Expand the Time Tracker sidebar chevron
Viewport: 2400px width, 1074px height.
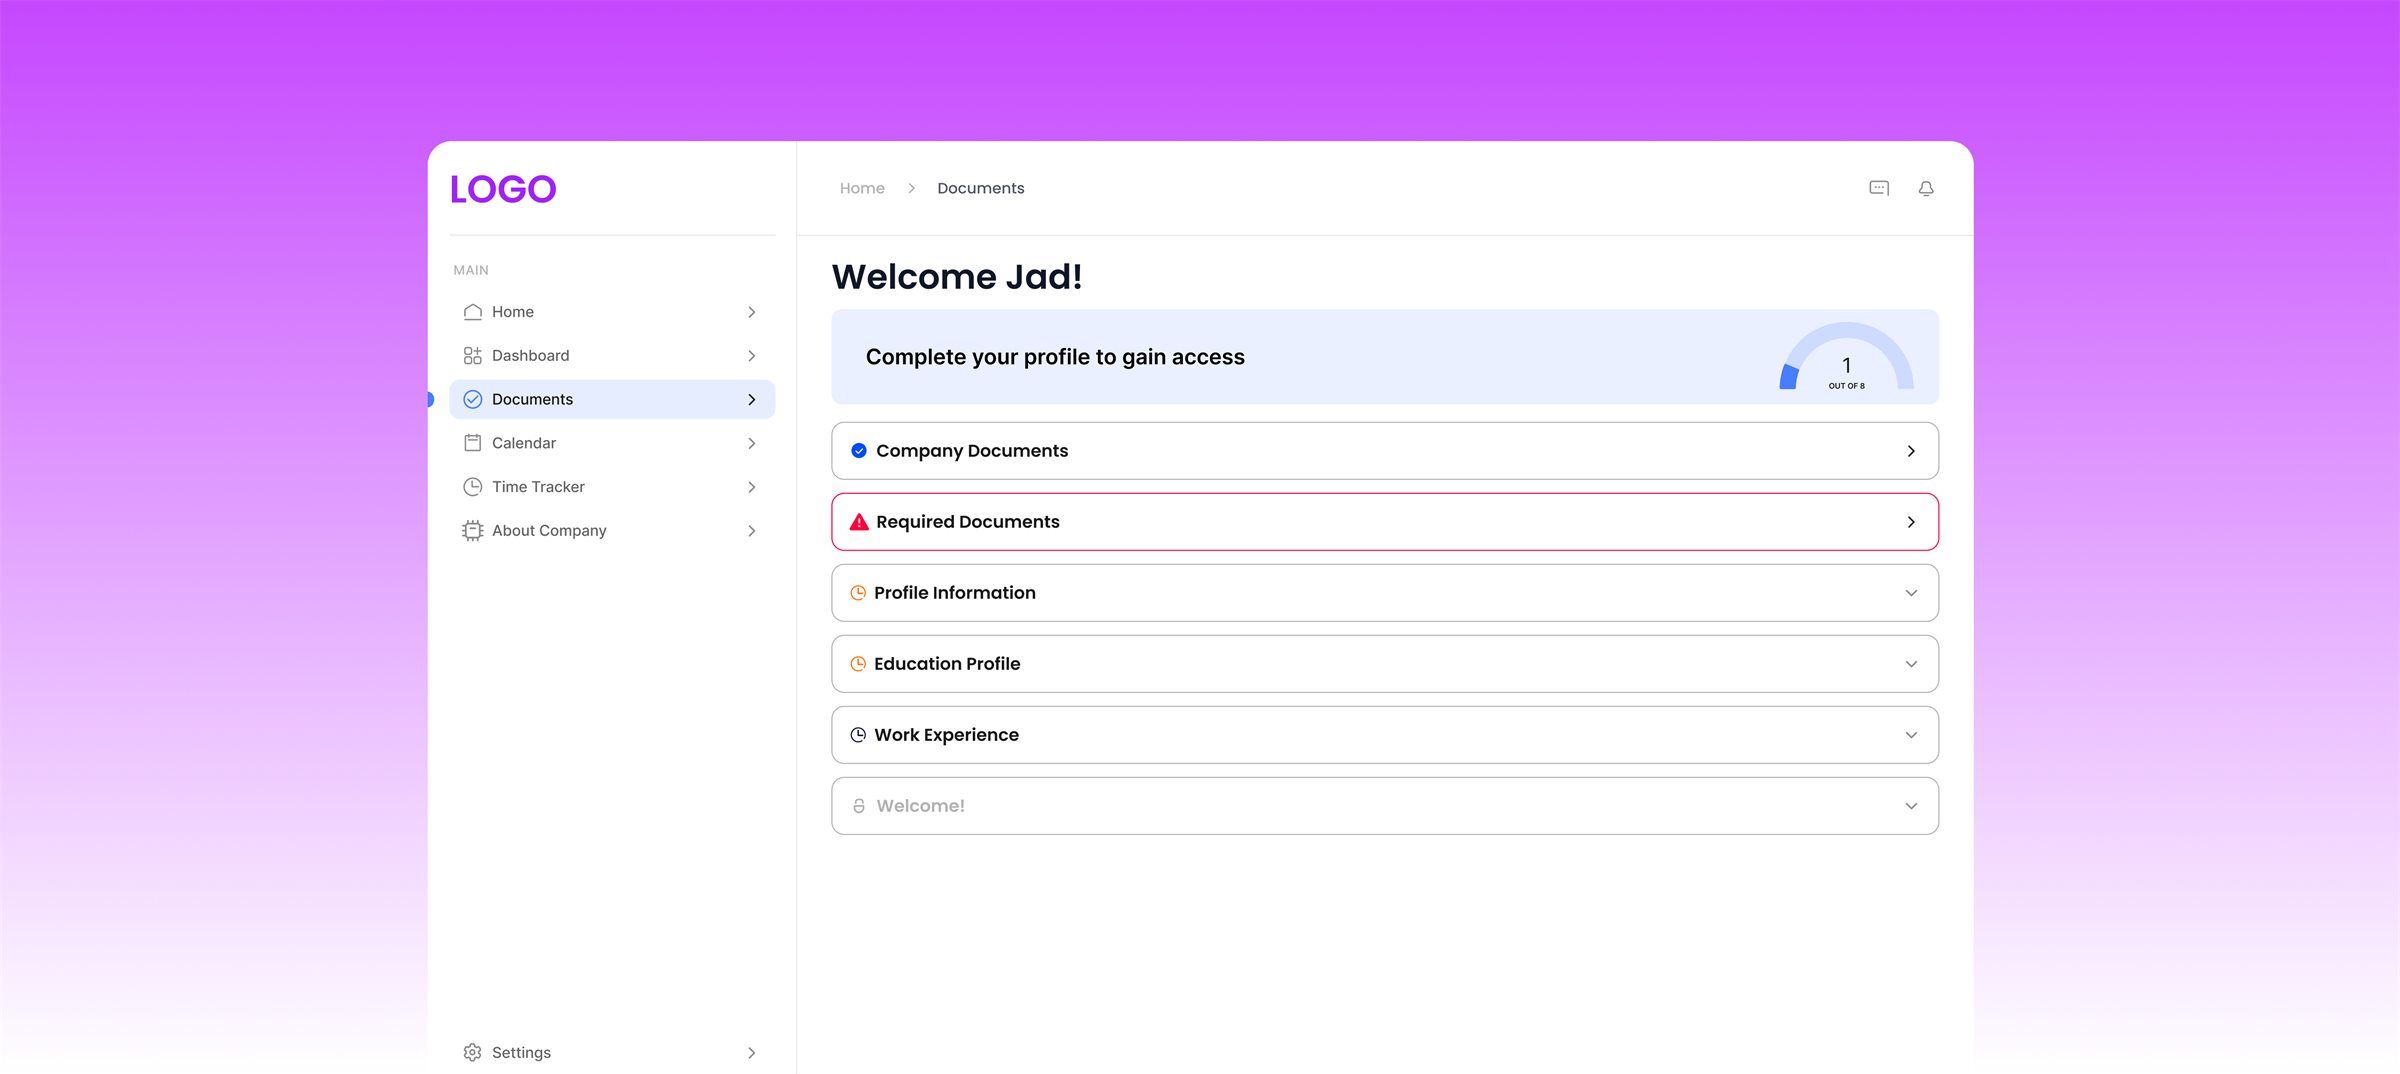point(752,487)
